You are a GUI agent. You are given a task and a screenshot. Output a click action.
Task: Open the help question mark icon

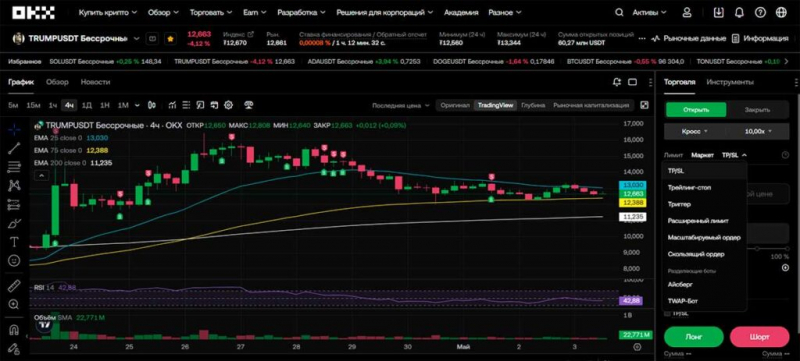pyautogui.click(x=760, y=12)
